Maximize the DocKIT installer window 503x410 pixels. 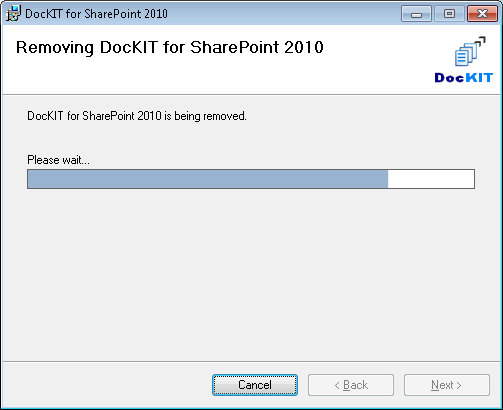(x=449, y=14)
